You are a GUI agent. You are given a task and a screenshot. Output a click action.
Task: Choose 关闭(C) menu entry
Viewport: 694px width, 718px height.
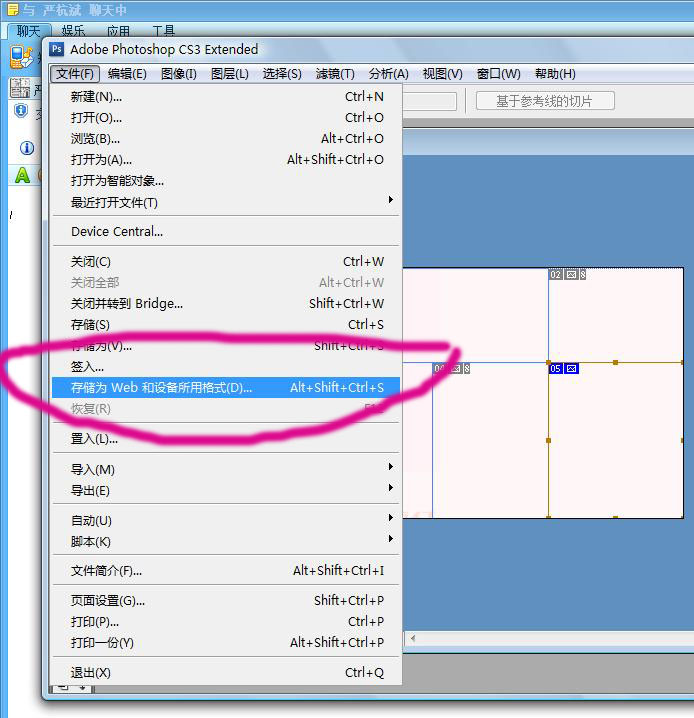coord(226,261)
